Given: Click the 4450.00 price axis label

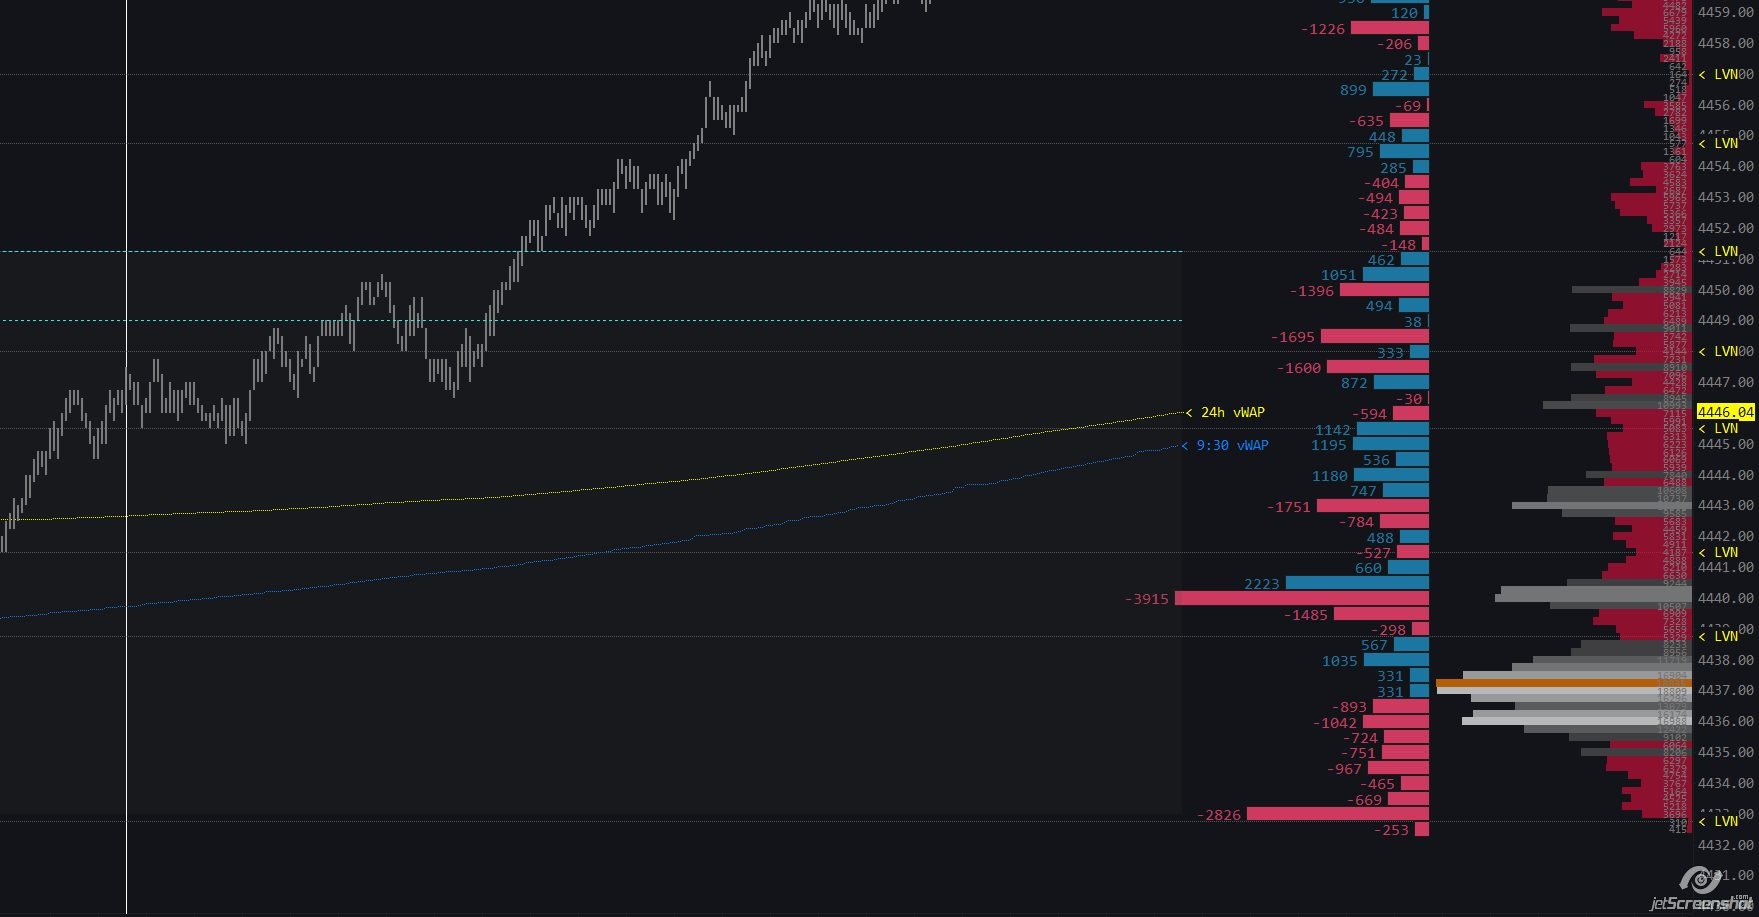Looking at the screenshot, I should [x=1725, y=290].
